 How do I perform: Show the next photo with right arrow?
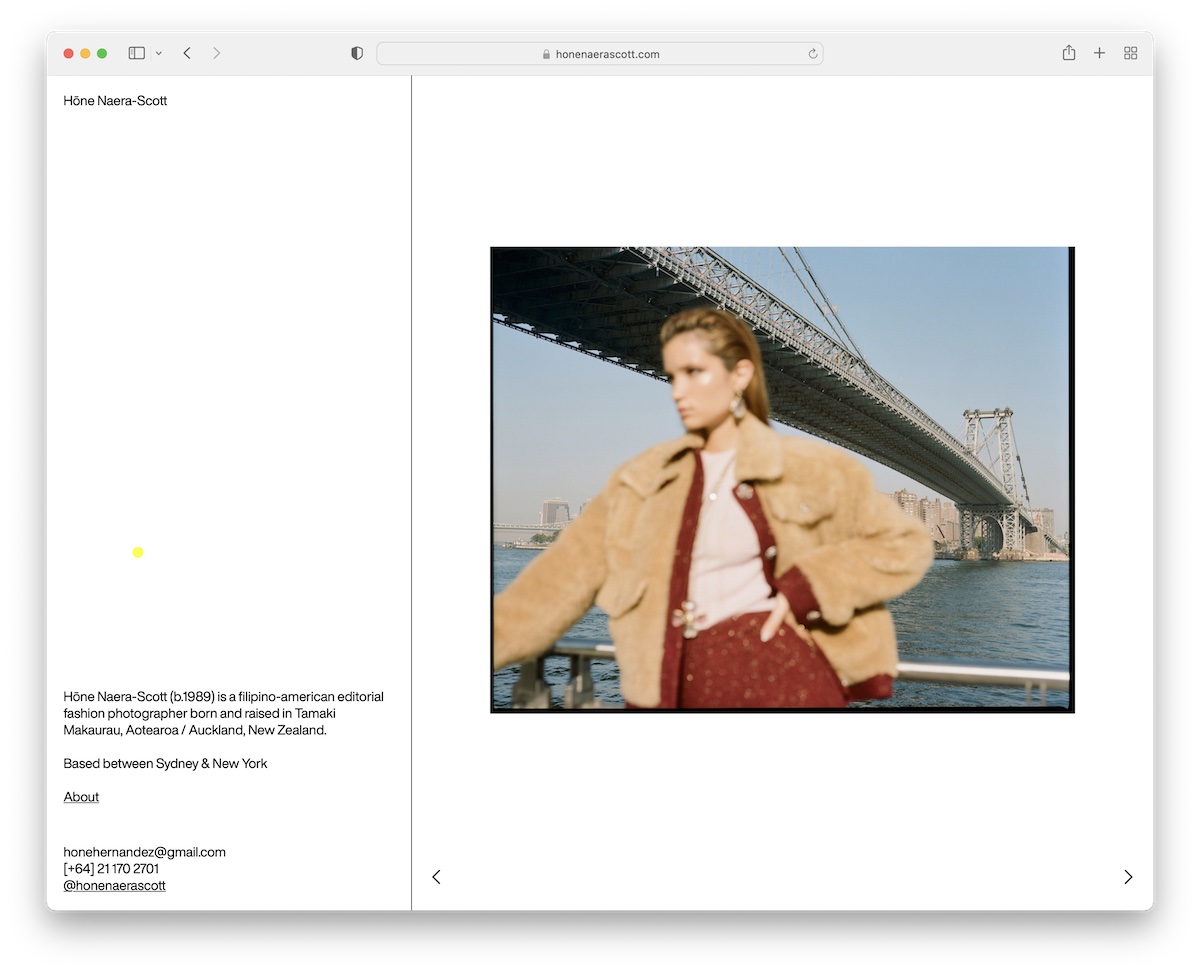(x=1128, y=877)
